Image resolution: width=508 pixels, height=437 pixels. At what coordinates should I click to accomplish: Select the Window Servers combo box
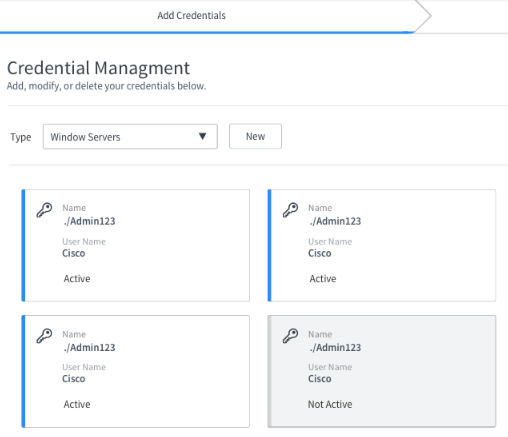[130, 137]
